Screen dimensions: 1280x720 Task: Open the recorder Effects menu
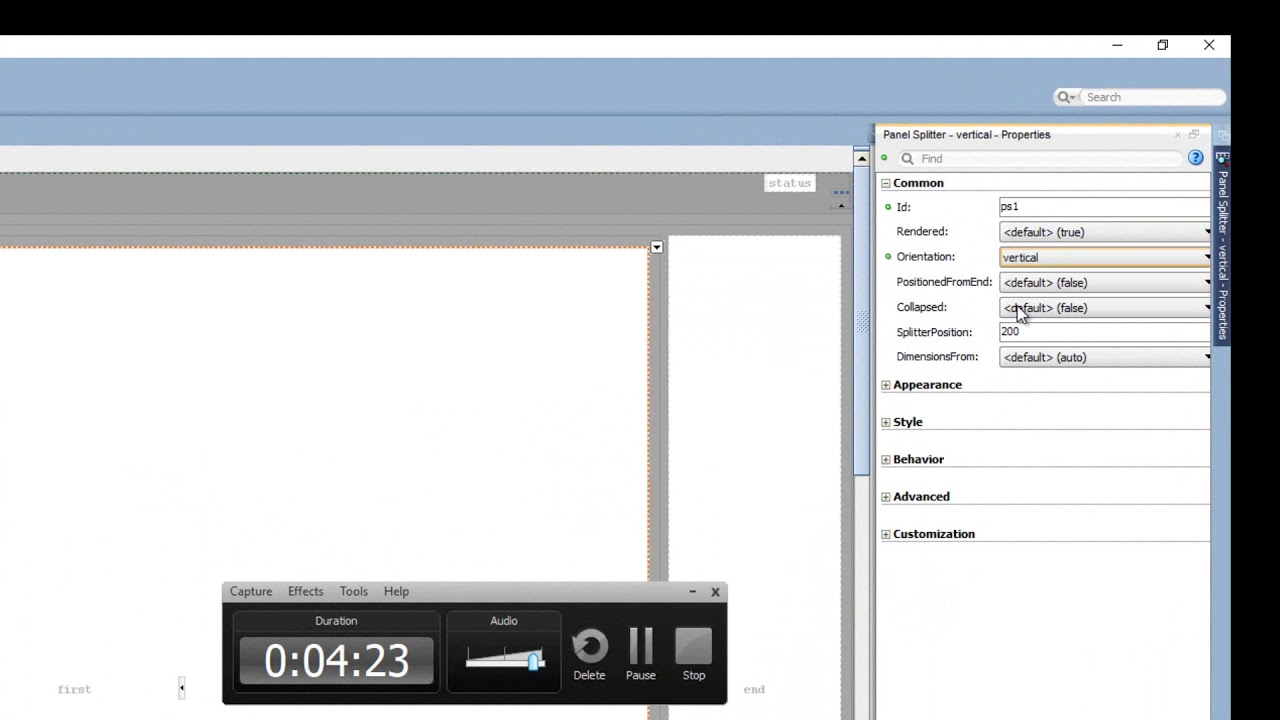coord(305,591)
